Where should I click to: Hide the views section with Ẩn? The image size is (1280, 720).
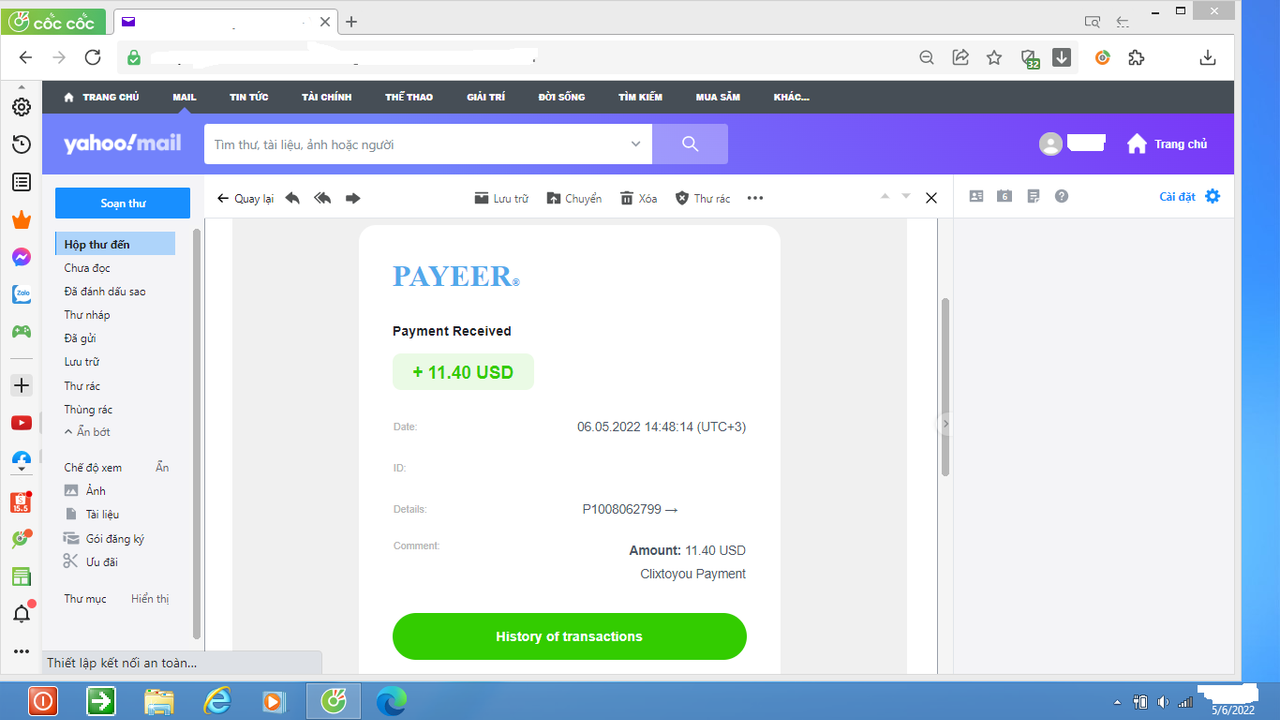pos(162,467)
